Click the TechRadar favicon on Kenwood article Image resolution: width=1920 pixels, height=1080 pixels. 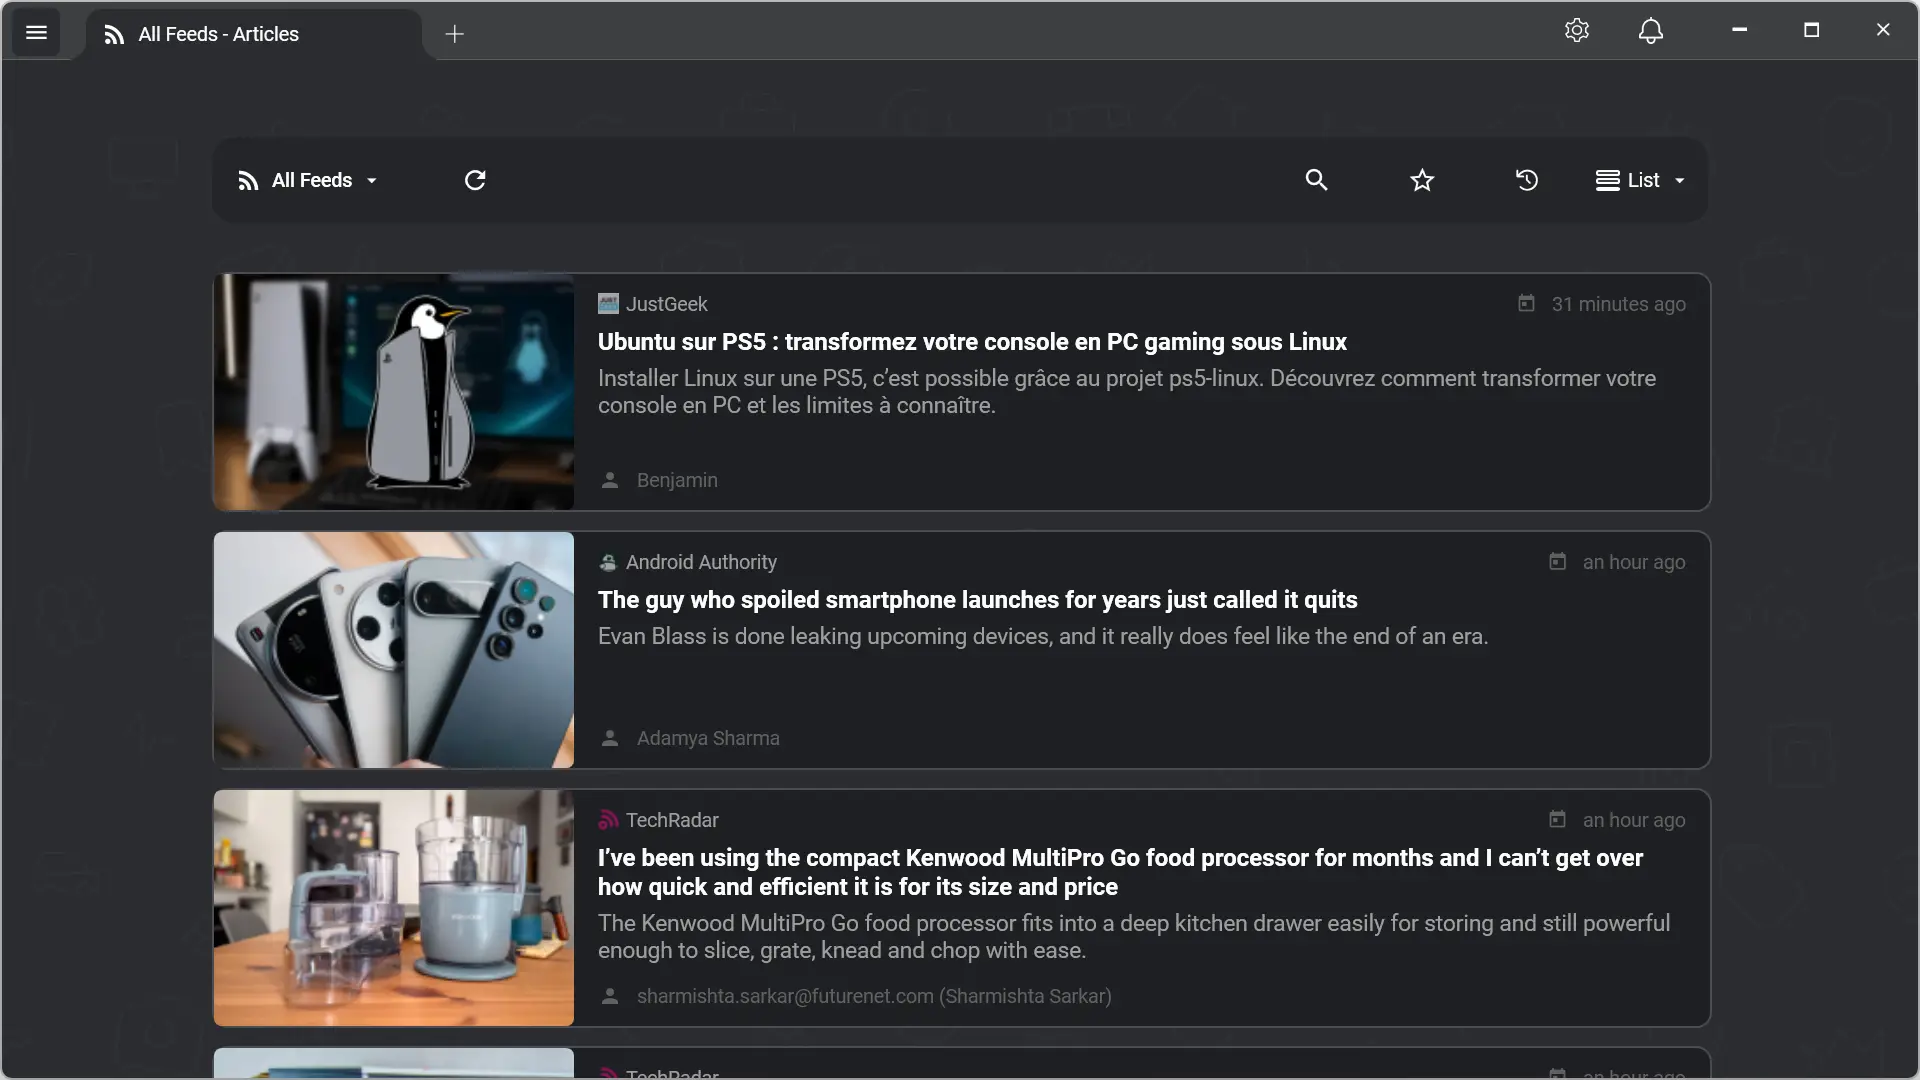click(x=608, y=820)
